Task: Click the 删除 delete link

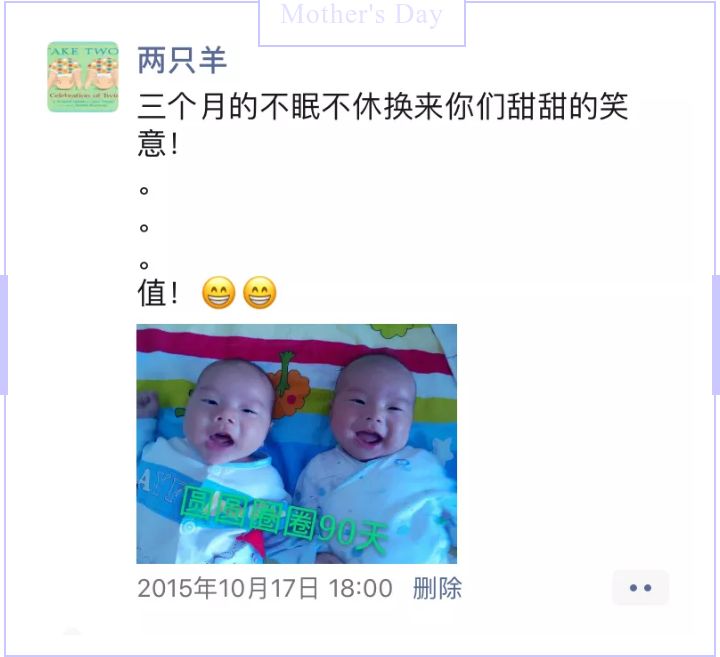Action: click(x=437, y=588)
